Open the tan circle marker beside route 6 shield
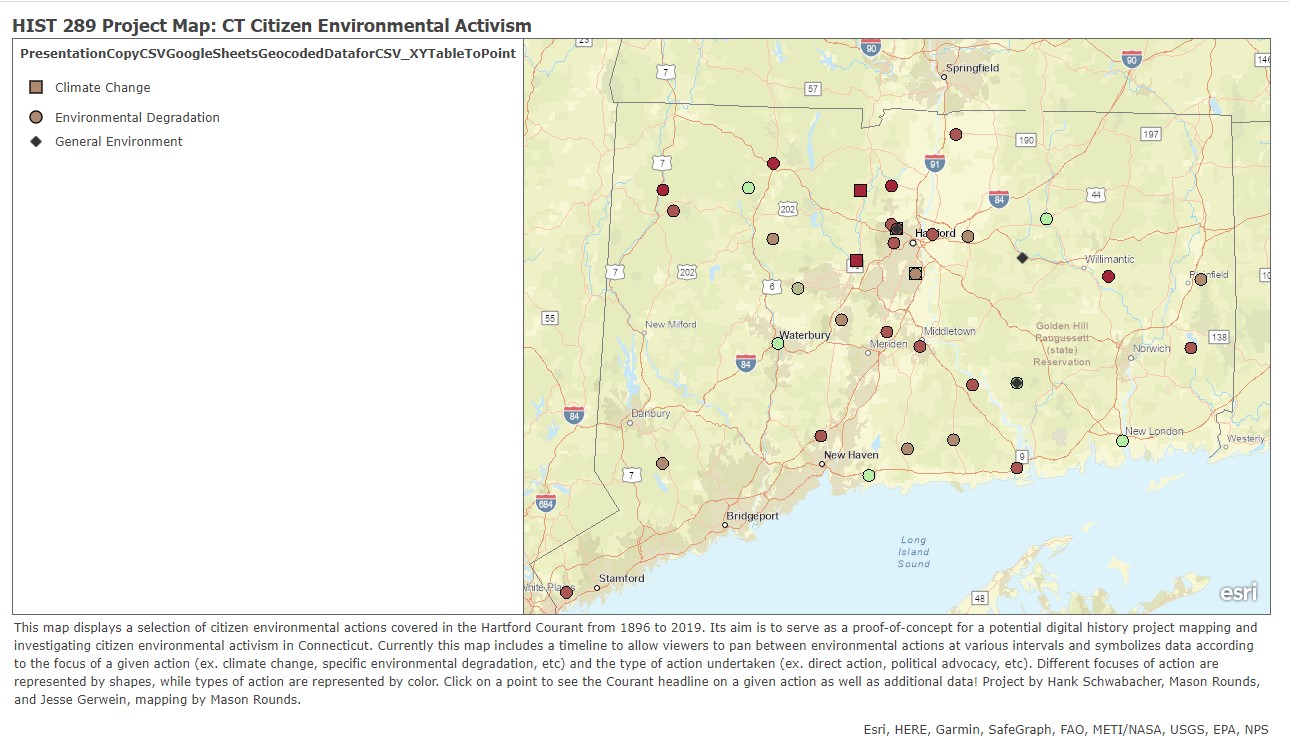This screenshot has height=755, width=1289. 798,288
